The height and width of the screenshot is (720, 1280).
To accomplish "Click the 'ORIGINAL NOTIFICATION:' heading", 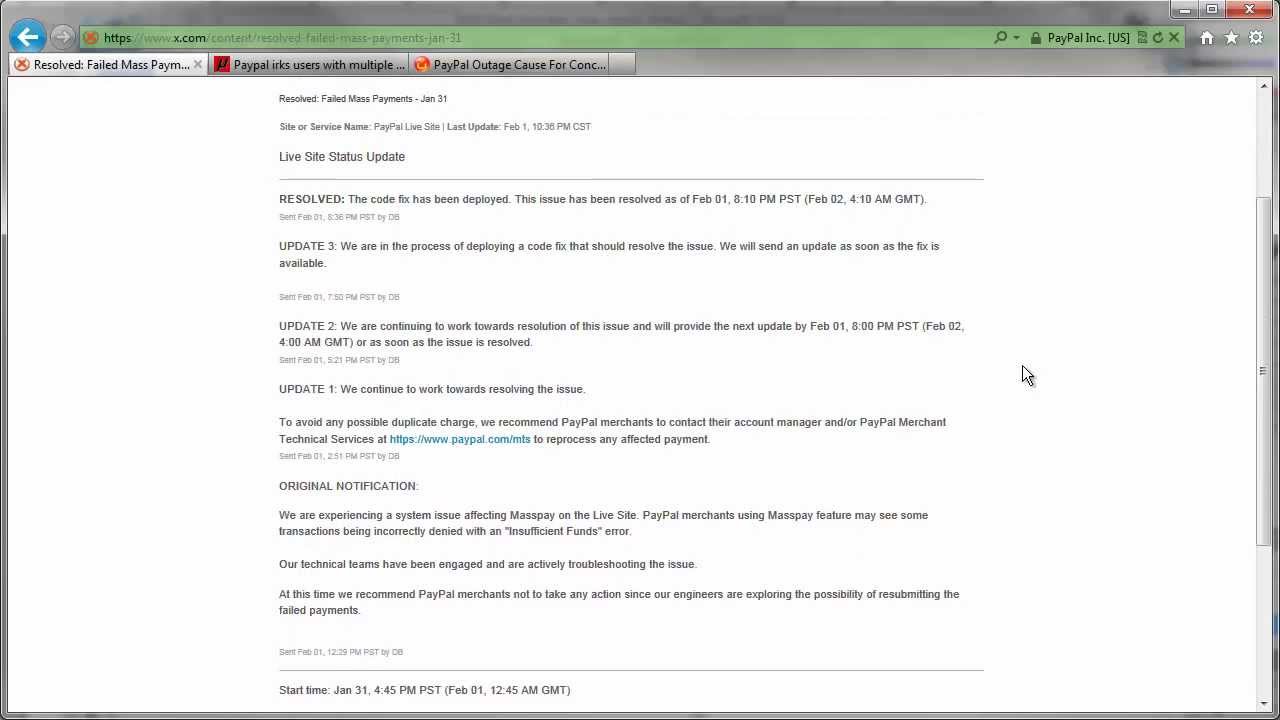I will tap(349, 486).
